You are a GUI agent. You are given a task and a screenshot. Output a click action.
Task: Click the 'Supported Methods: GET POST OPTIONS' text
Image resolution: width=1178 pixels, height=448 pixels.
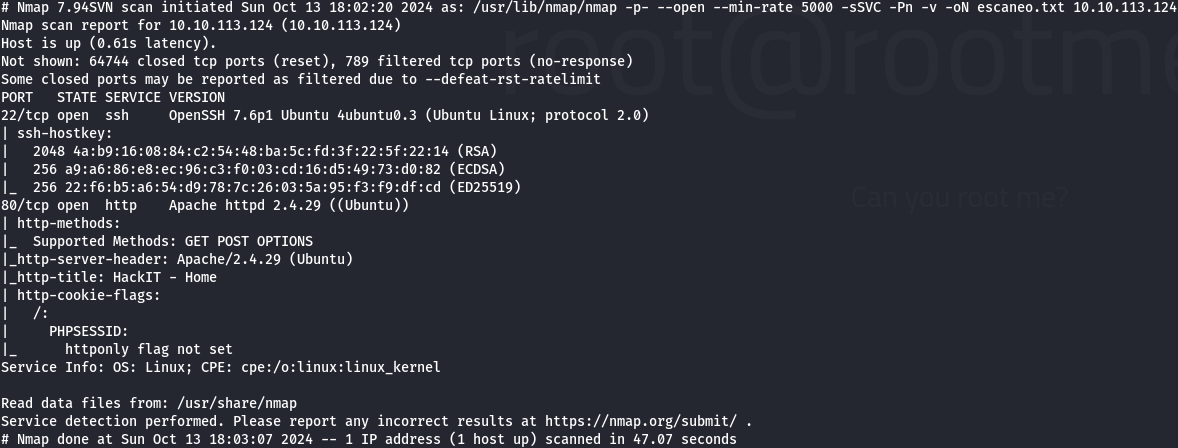172,241
